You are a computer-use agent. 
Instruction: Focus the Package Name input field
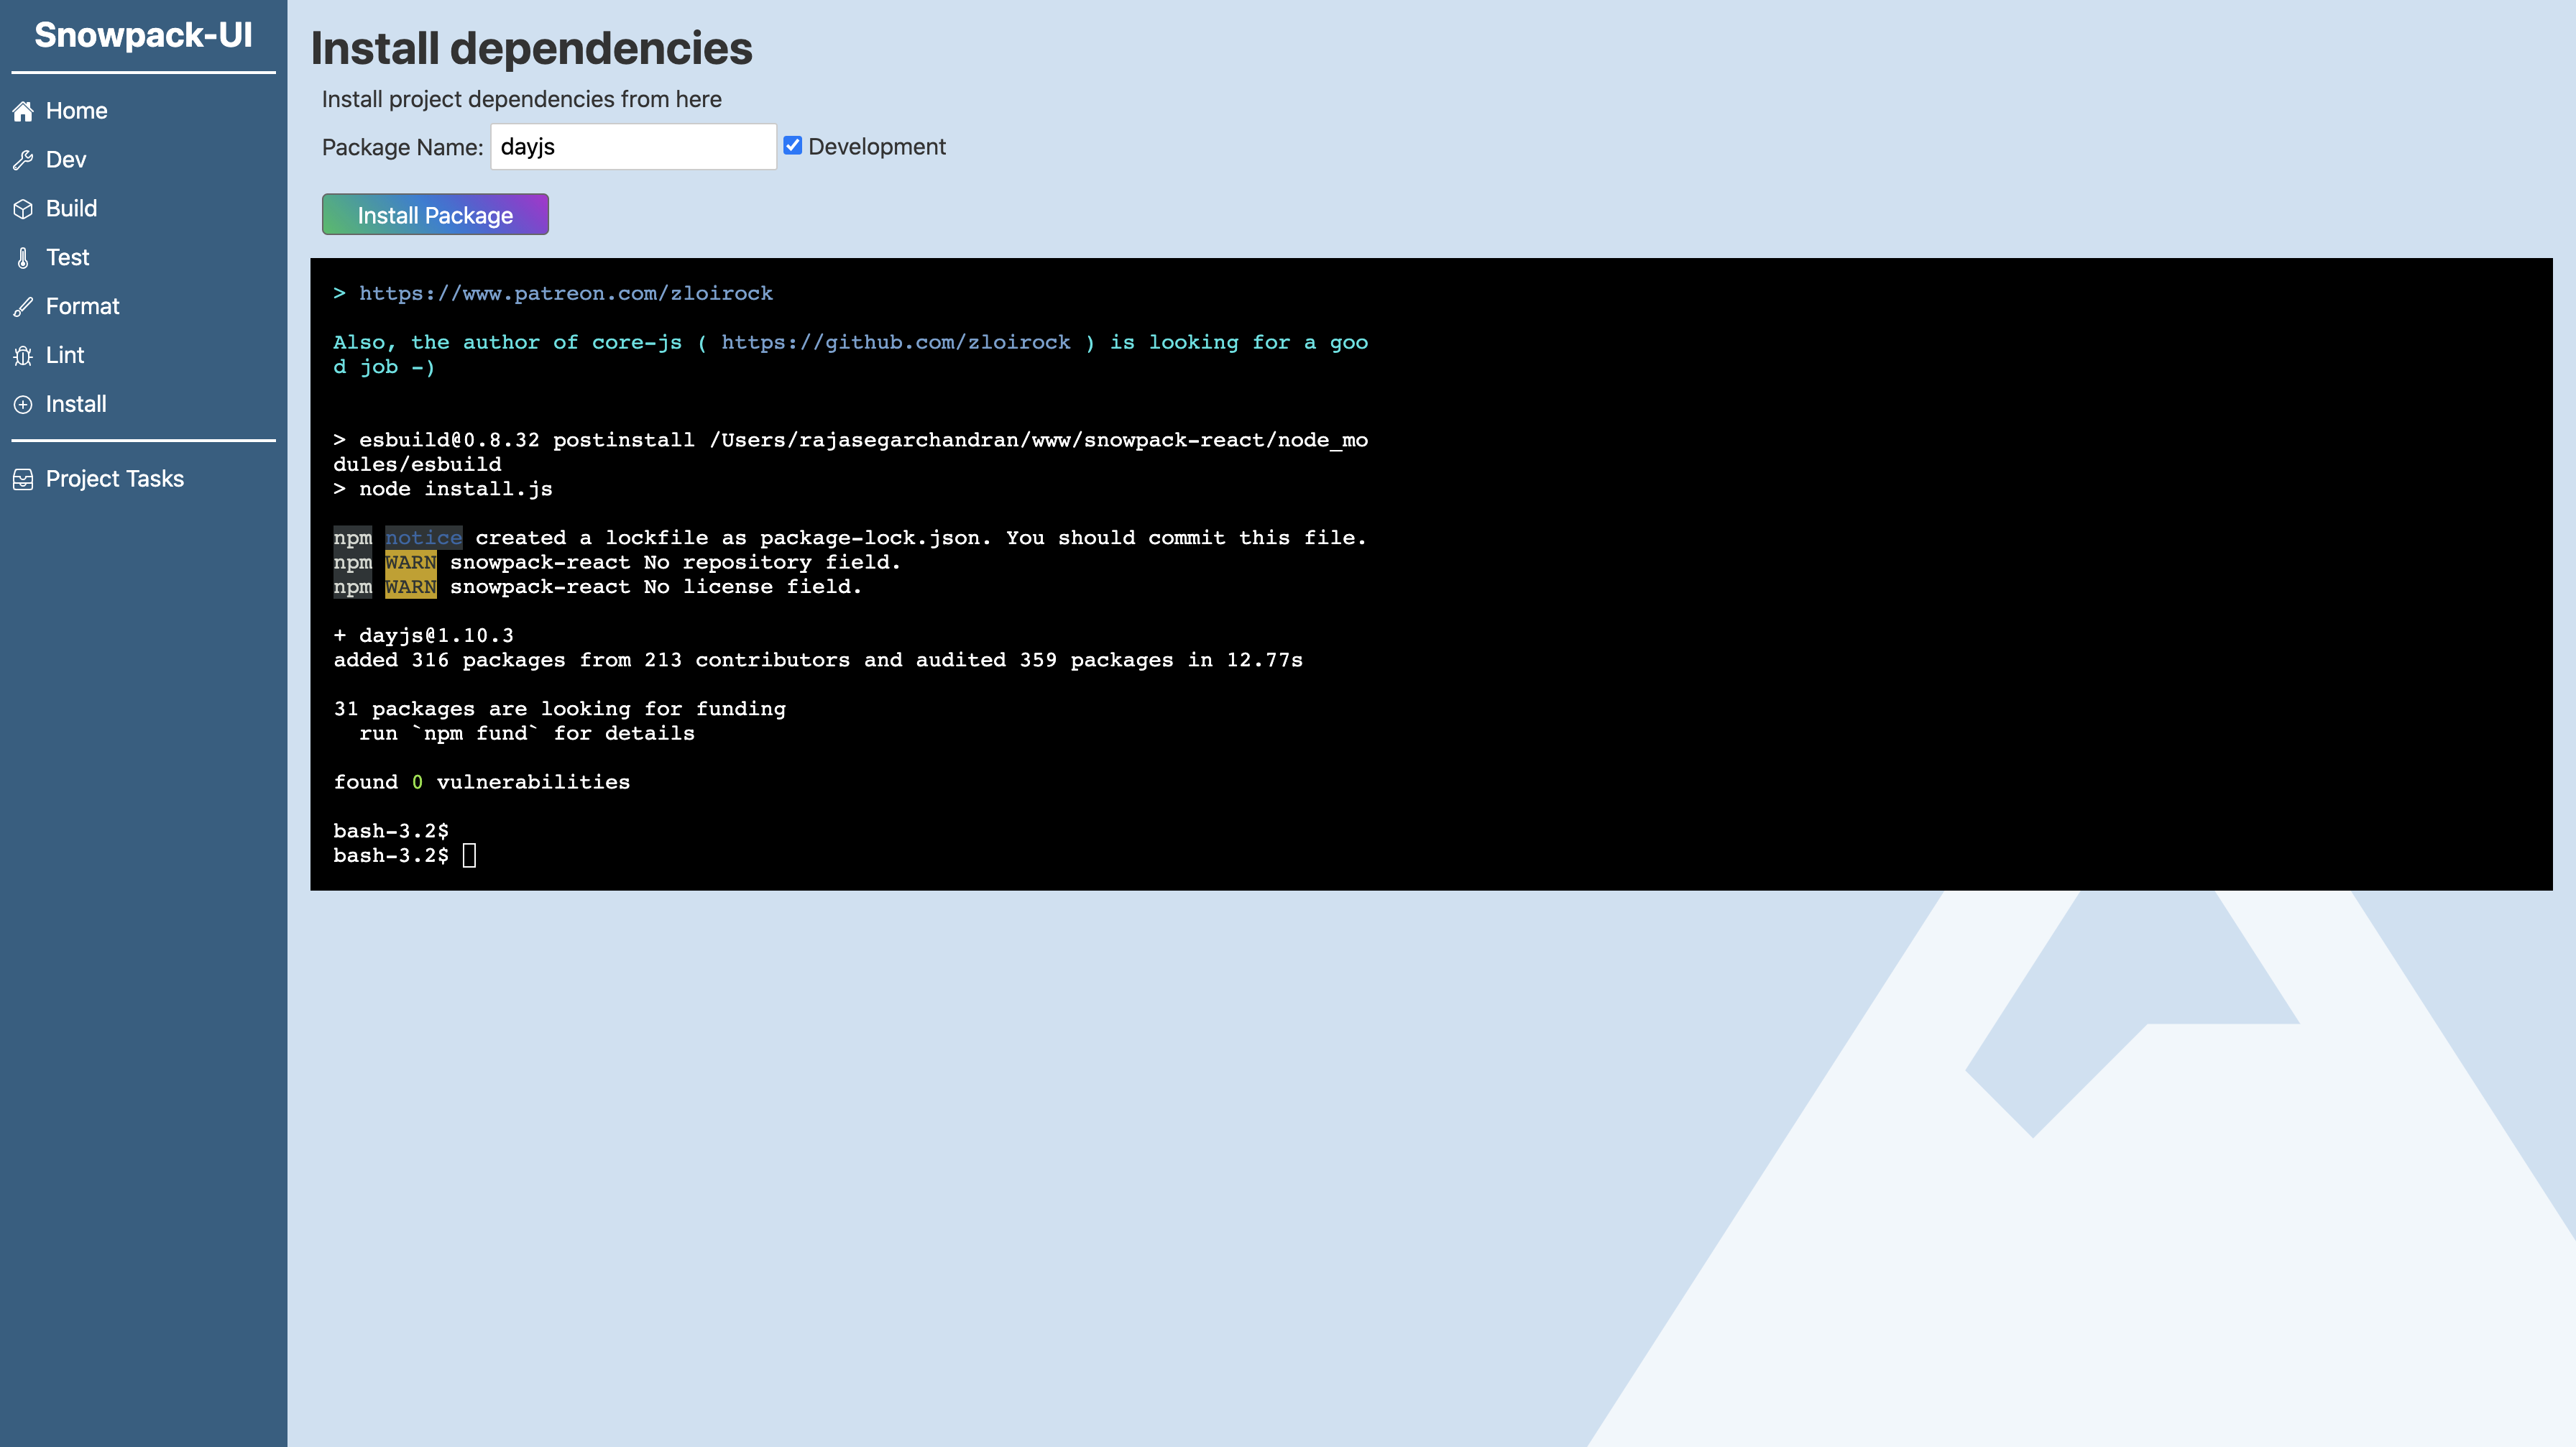coord(632,147)
